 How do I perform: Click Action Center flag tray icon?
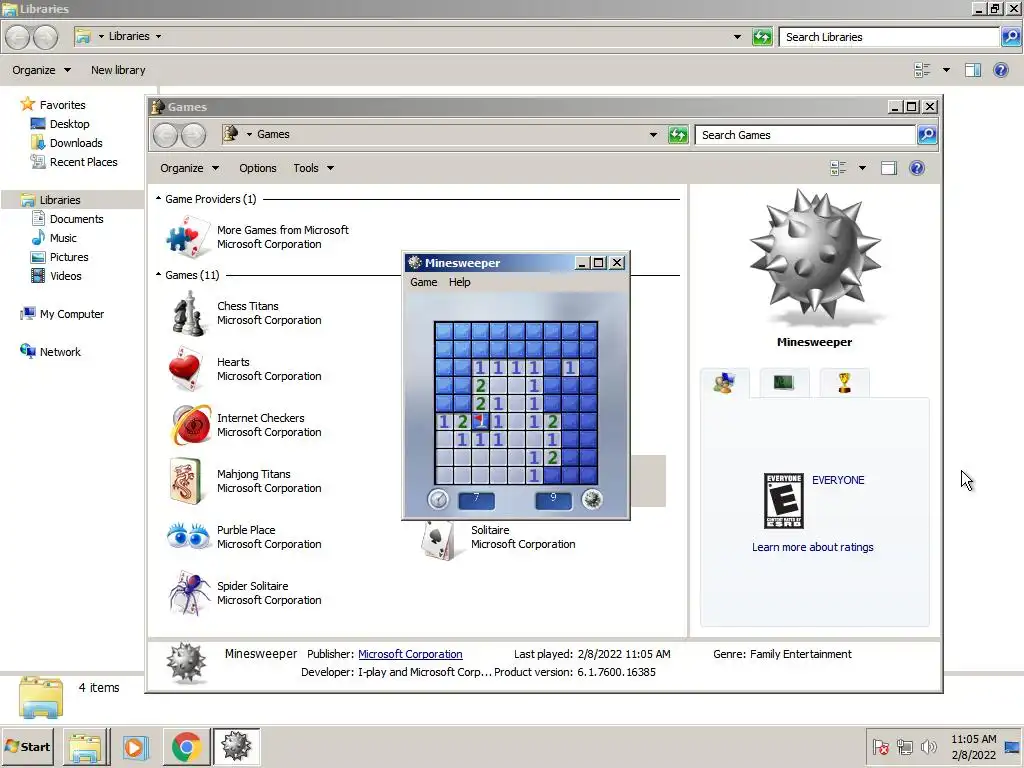[880, 746]
